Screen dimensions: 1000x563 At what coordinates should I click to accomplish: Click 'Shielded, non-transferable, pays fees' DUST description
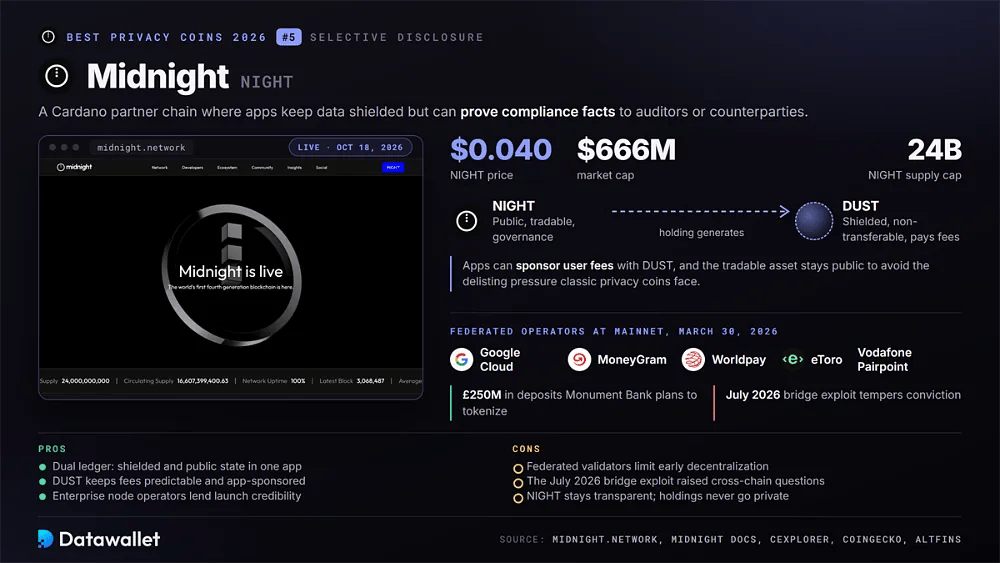point(901,230)
